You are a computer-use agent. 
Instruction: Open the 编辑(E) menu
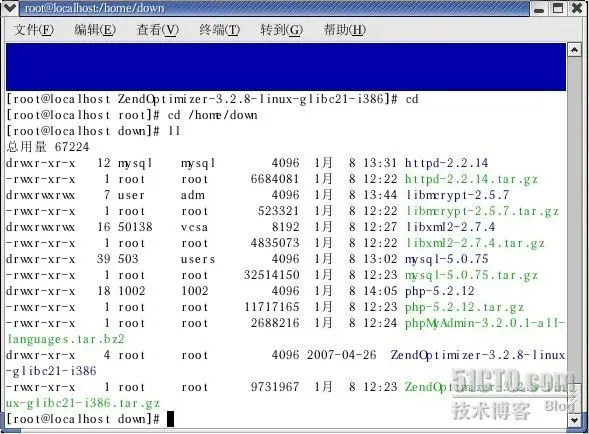point(95,30)
